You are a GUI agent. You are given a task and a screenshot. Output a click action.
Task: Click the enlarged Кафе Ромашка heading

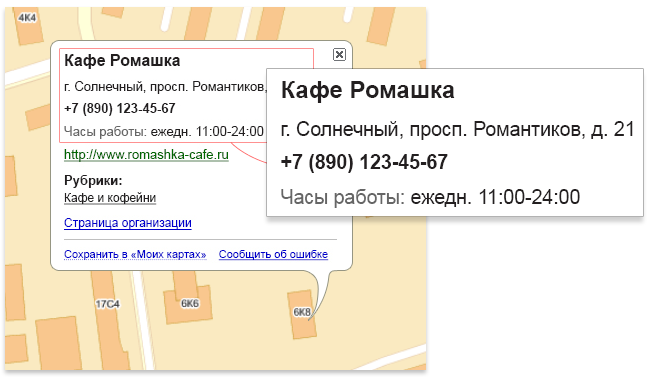coord(368,90)
